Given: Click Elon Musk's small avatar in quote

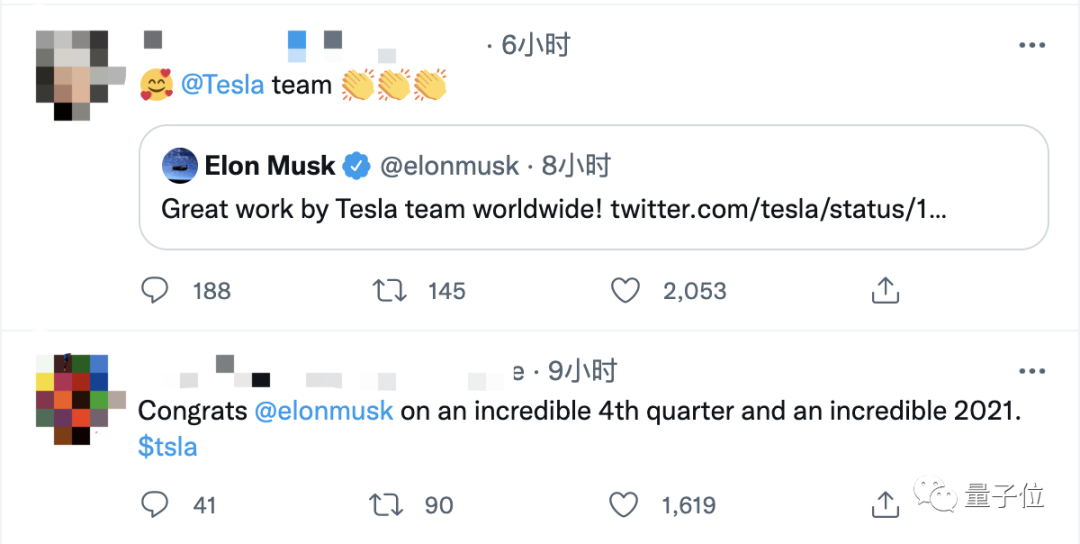Looking at the screenshot, I should point(179,166).
